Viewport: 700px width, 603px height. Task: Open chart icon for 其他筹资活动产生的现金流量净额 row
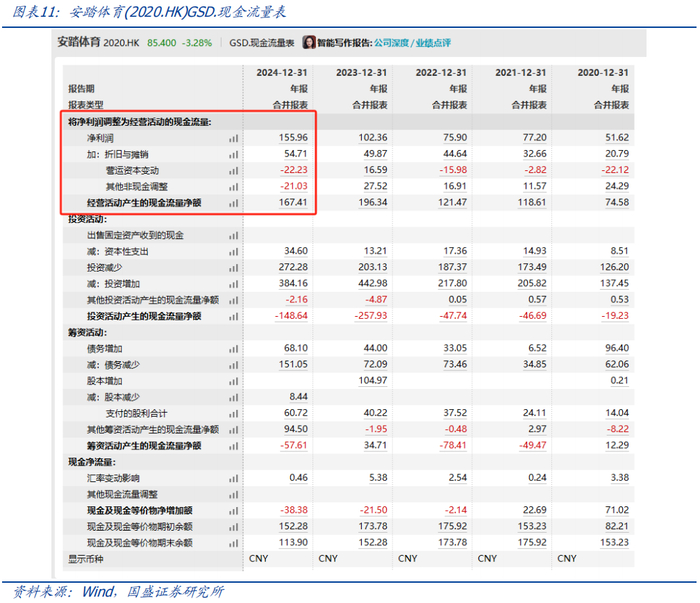pyautogui.click(x=233, y=430)
